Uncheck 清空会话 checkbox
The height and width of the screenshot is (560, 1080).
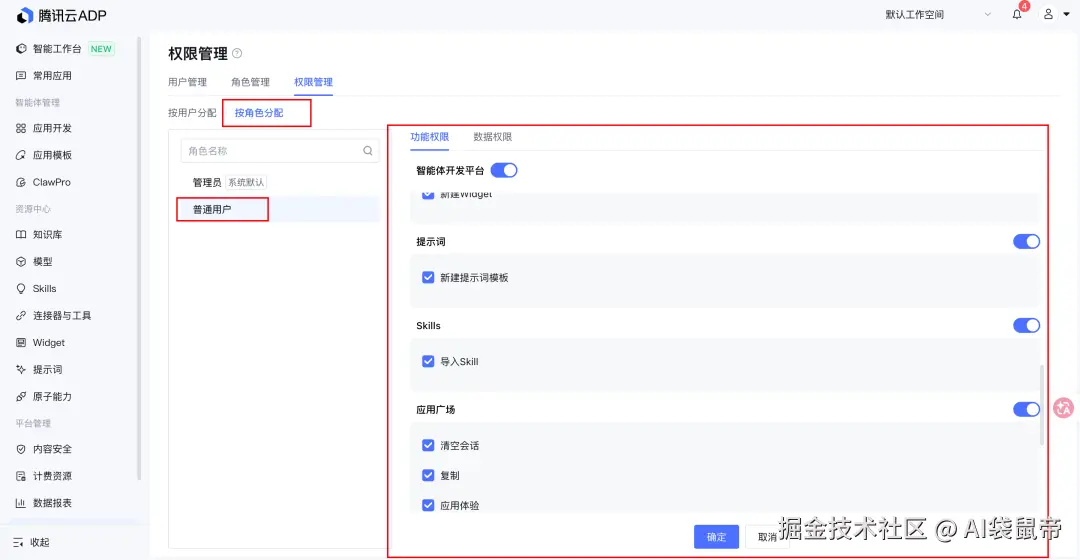[x=428, y=445]
